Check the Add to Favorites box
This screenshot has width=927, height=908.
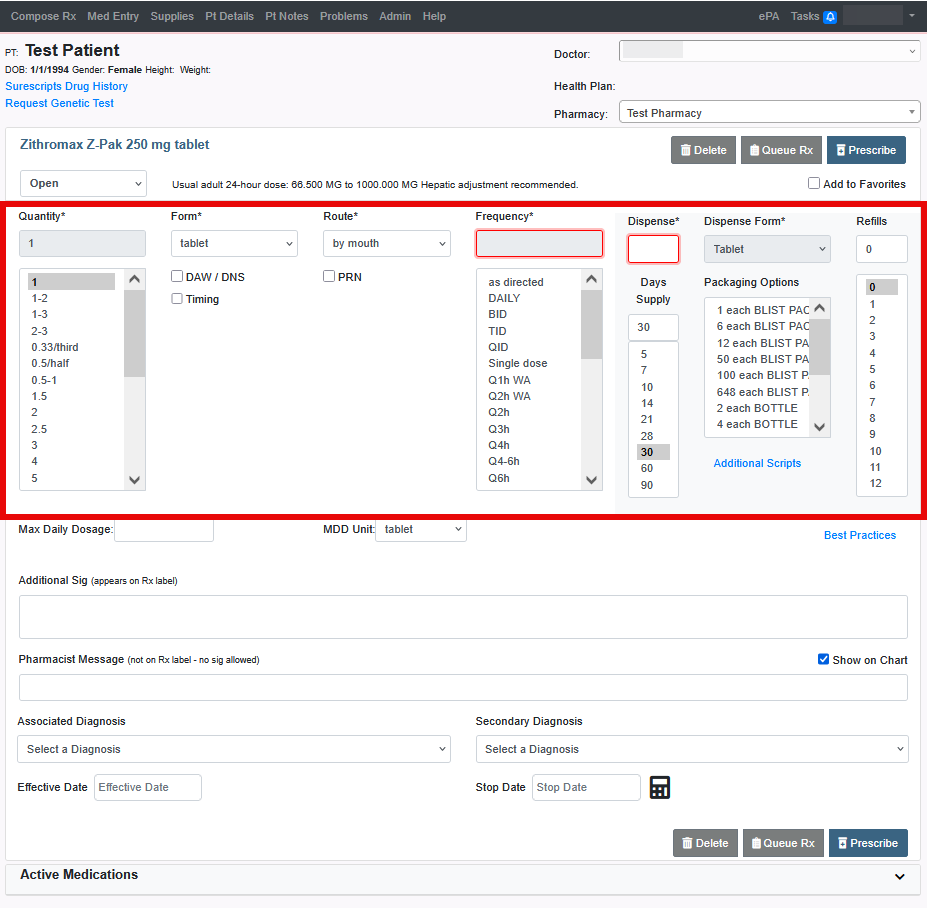(816, 184)
